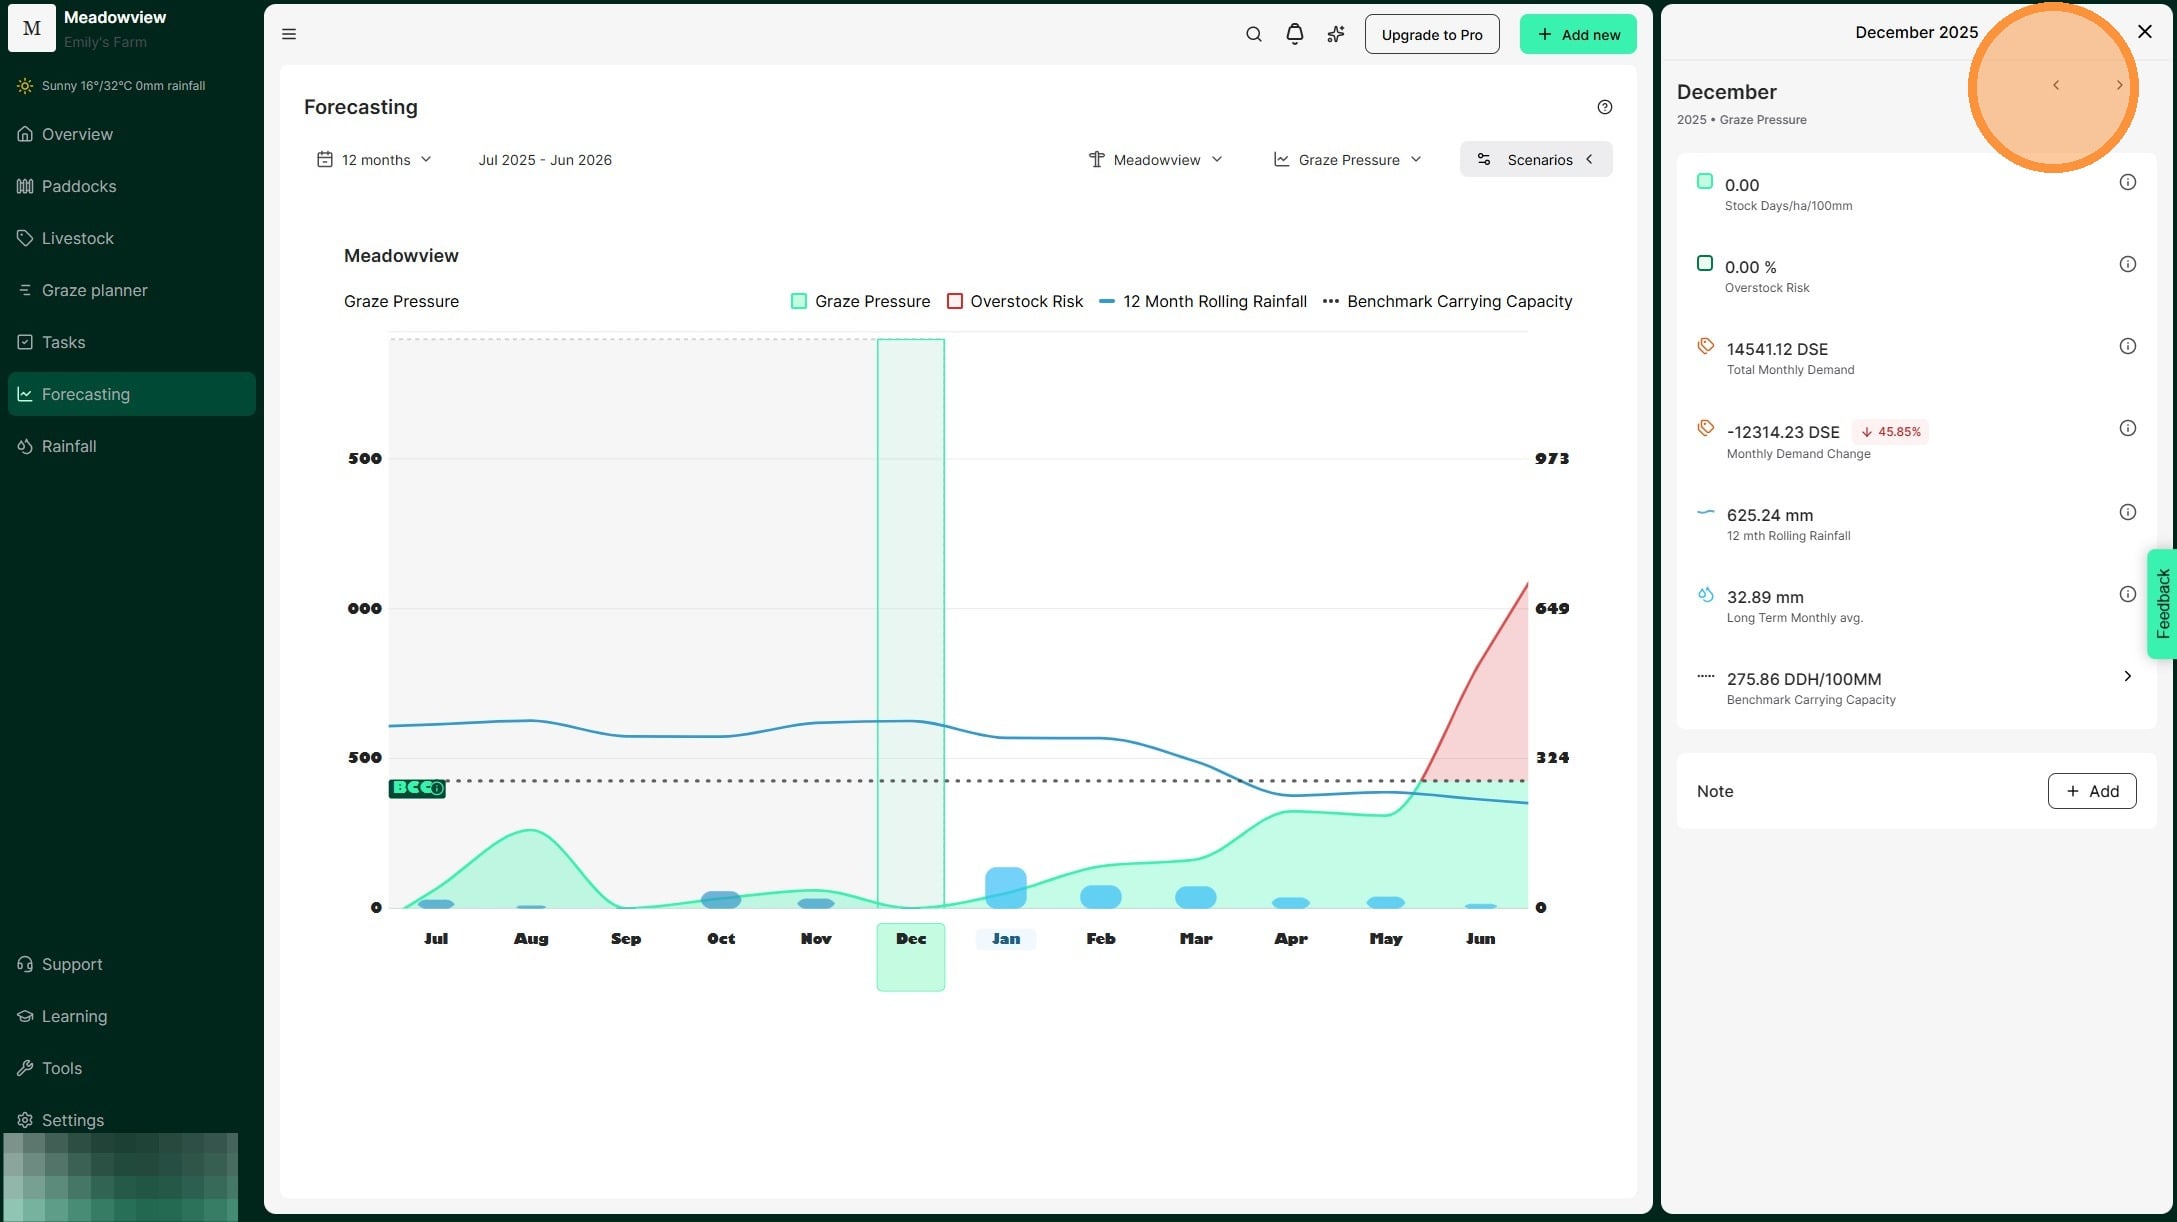
Task: Toggle the hamburger sidebar menu
Action: [289, 34]
